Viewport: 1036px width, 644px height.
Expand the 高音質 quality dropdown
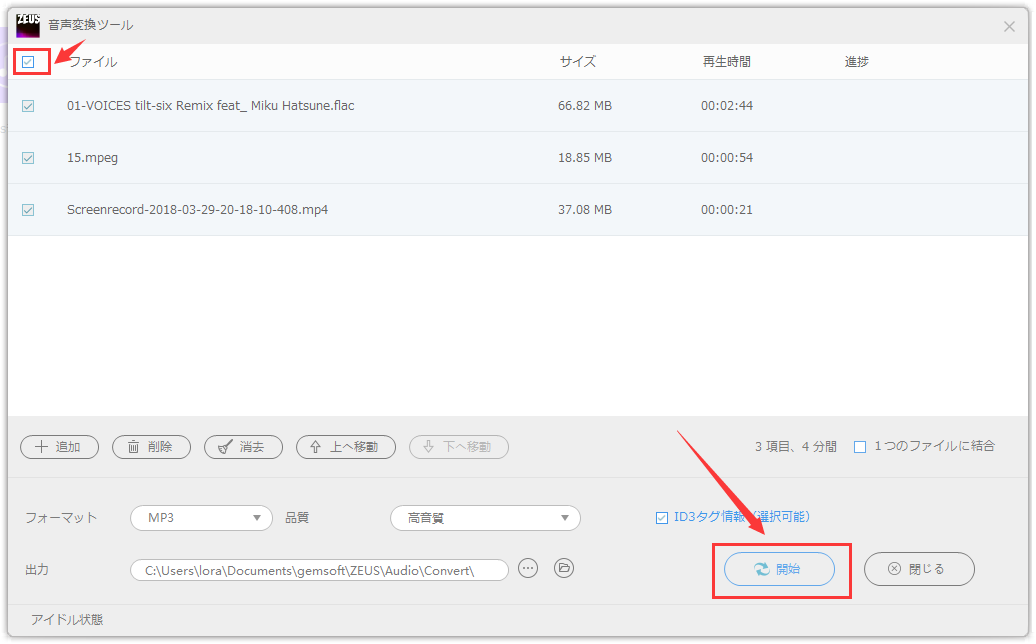click(486, 518)
